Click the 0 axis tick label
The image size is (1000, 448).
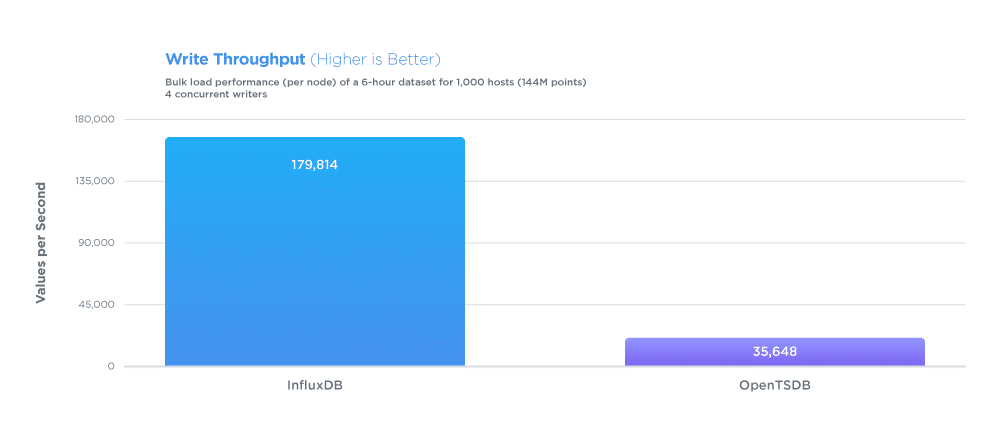(x=111, y=366)
